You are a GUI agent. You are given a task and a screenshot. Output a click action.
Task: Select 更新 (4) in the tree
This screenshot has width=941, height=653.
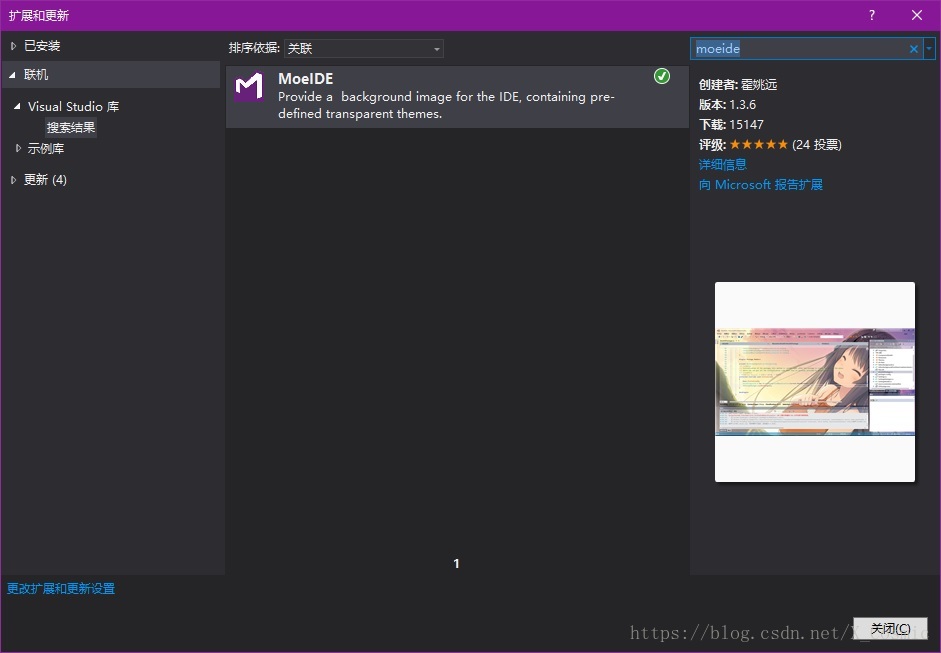click(45, 179)
